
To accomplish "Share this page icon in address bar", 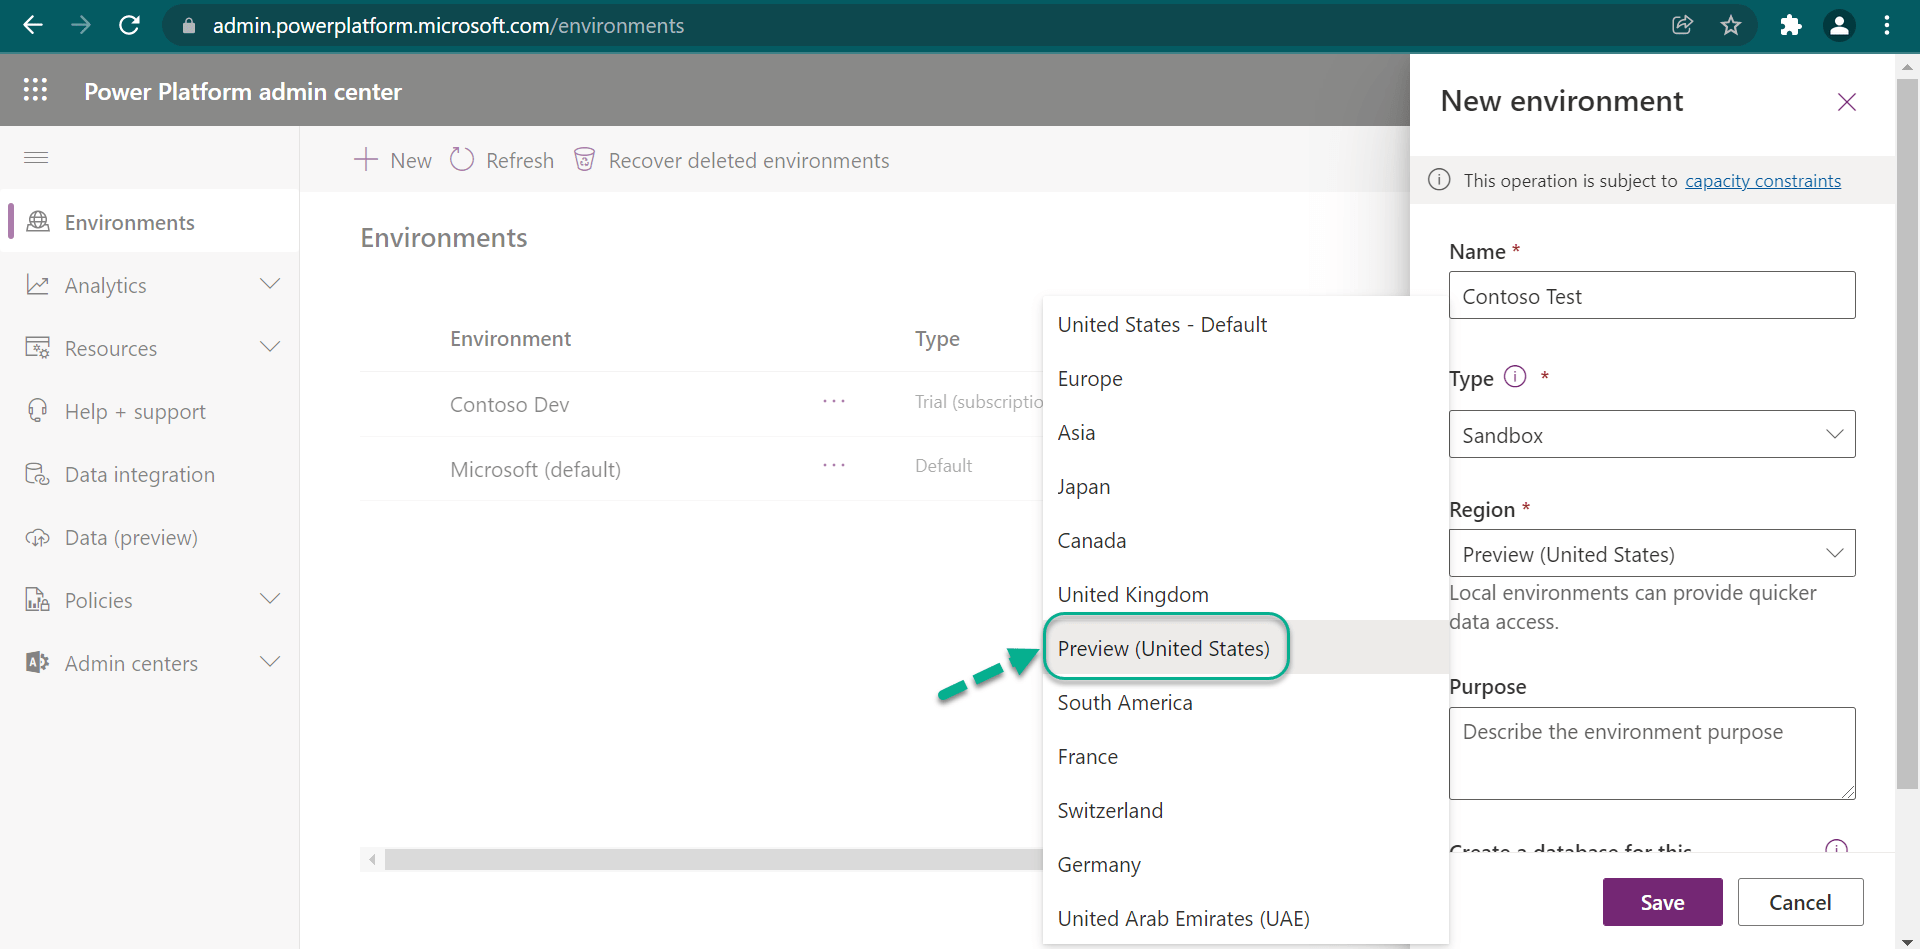I will coord(1682,25).
